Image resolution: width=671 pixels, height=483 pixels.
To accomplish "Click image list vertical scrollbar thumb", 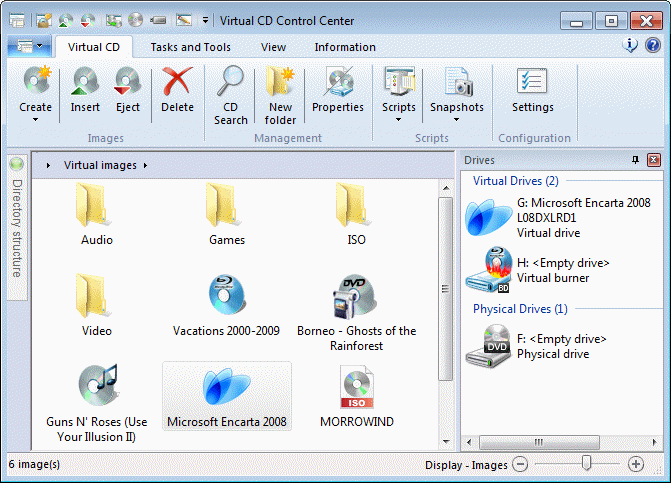I will (x=445, y=289).
